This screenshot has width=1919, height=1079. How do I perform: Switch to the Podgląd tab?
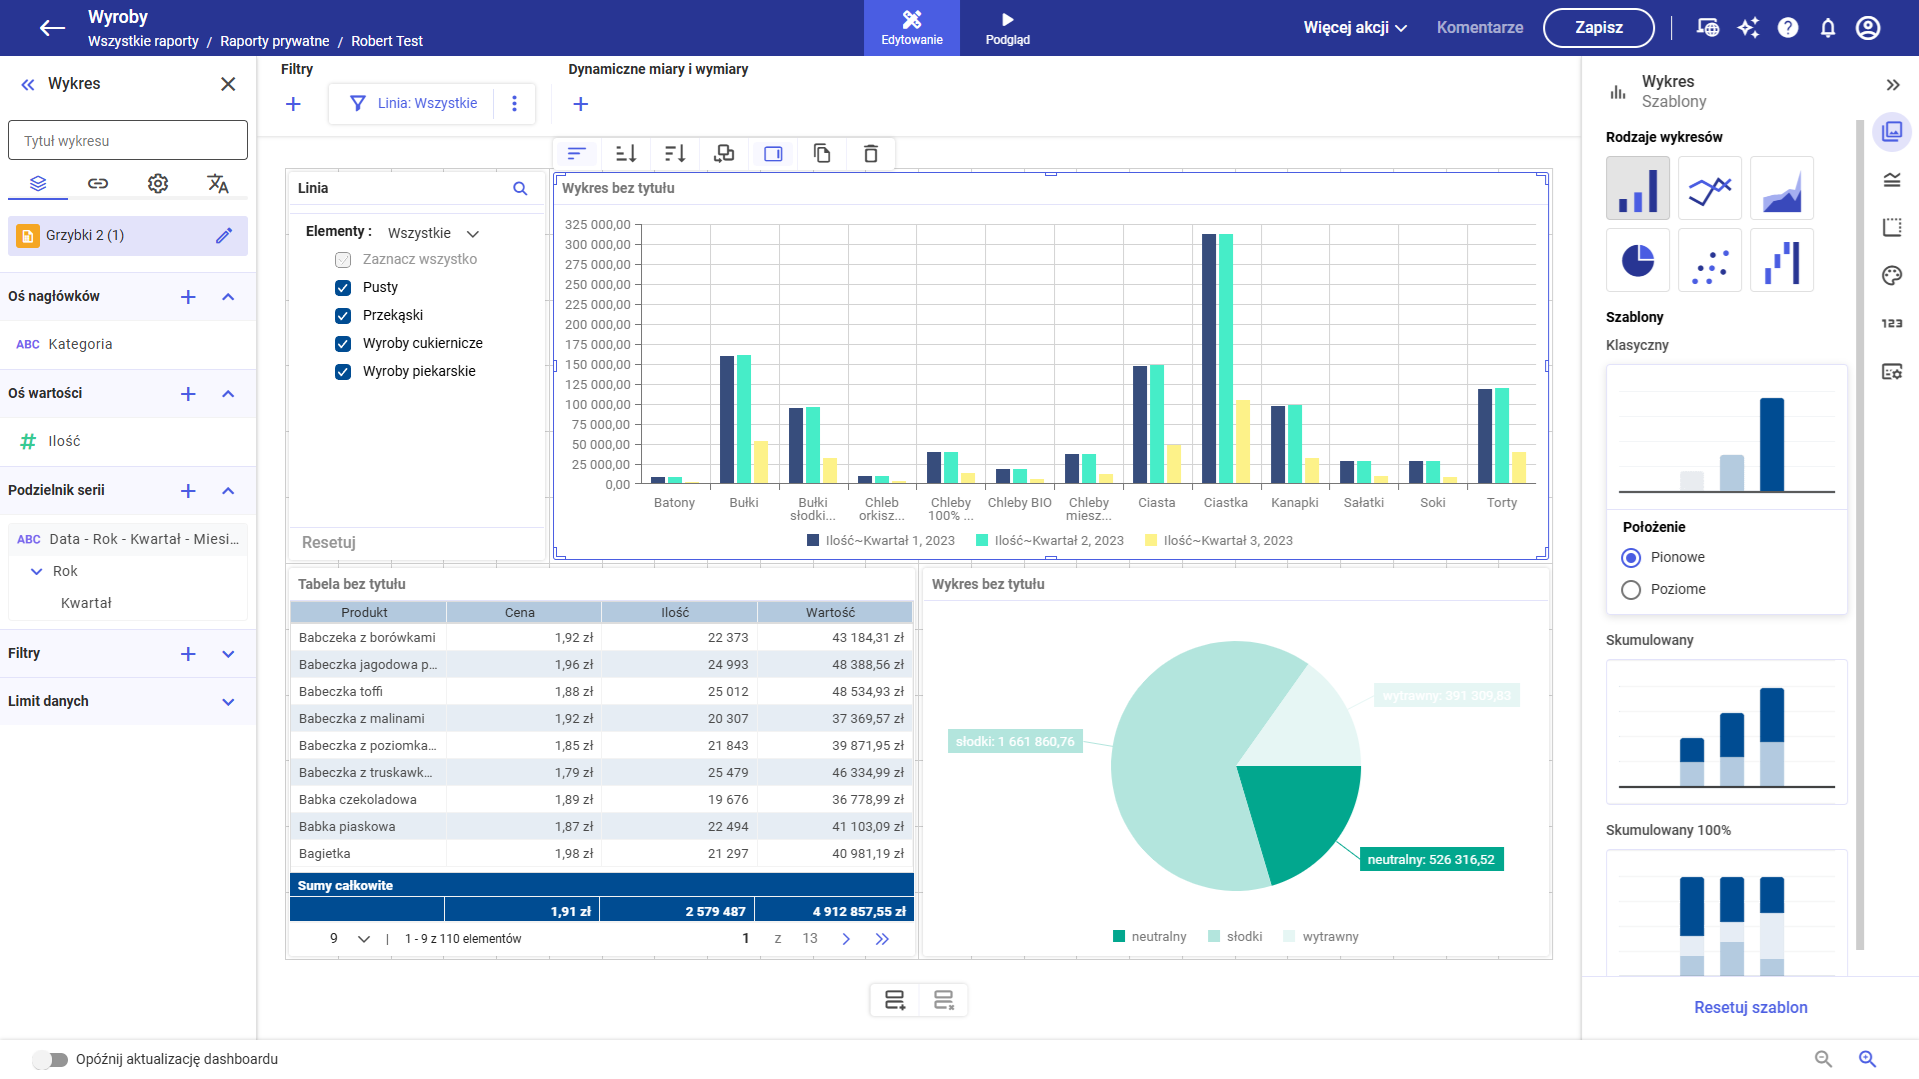pos(1007,28)
